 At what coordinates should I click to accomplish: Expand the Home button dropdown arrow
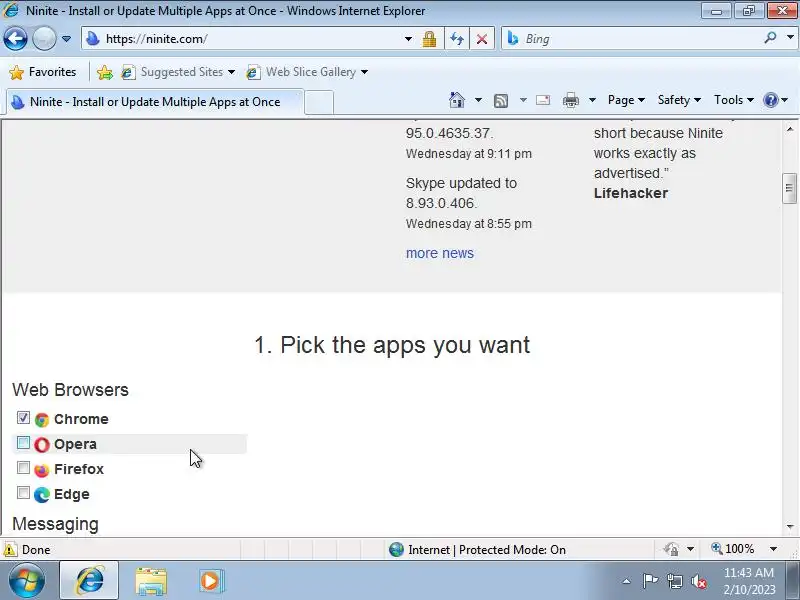pos(478,100)
